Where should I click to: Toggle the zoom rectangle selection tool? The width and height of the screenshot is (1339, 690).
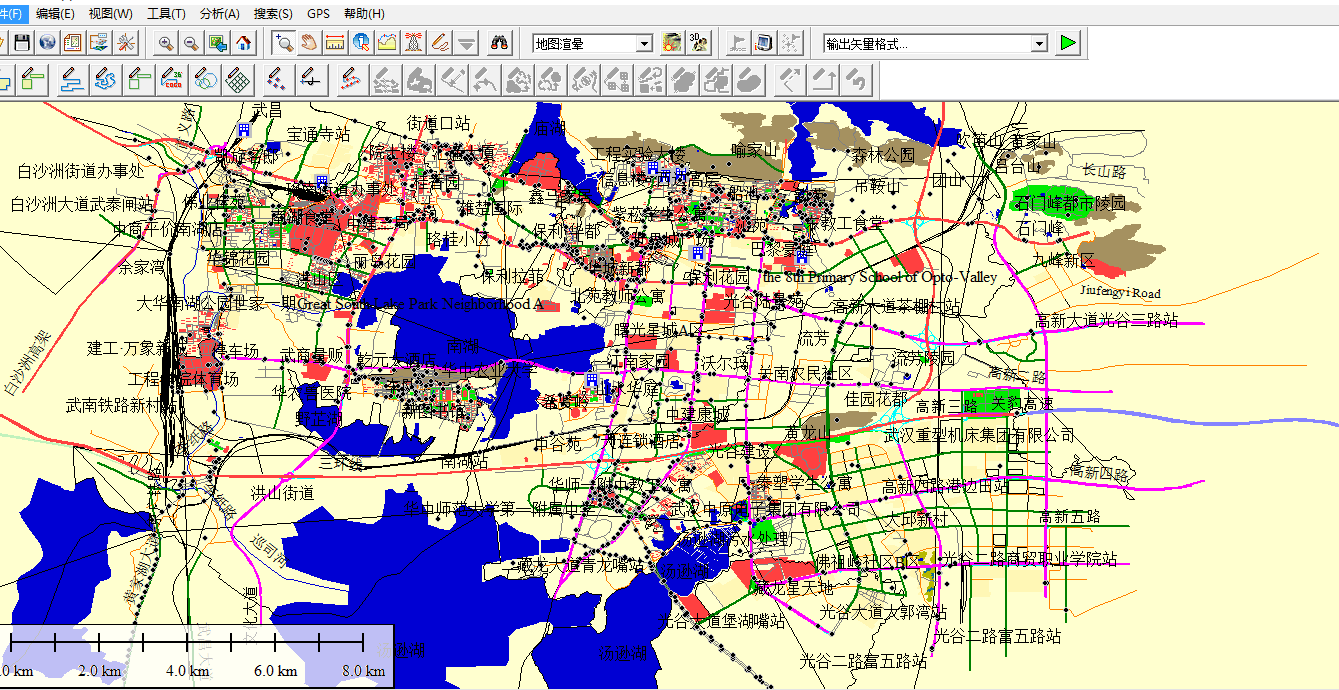click(x=285, y=43)
